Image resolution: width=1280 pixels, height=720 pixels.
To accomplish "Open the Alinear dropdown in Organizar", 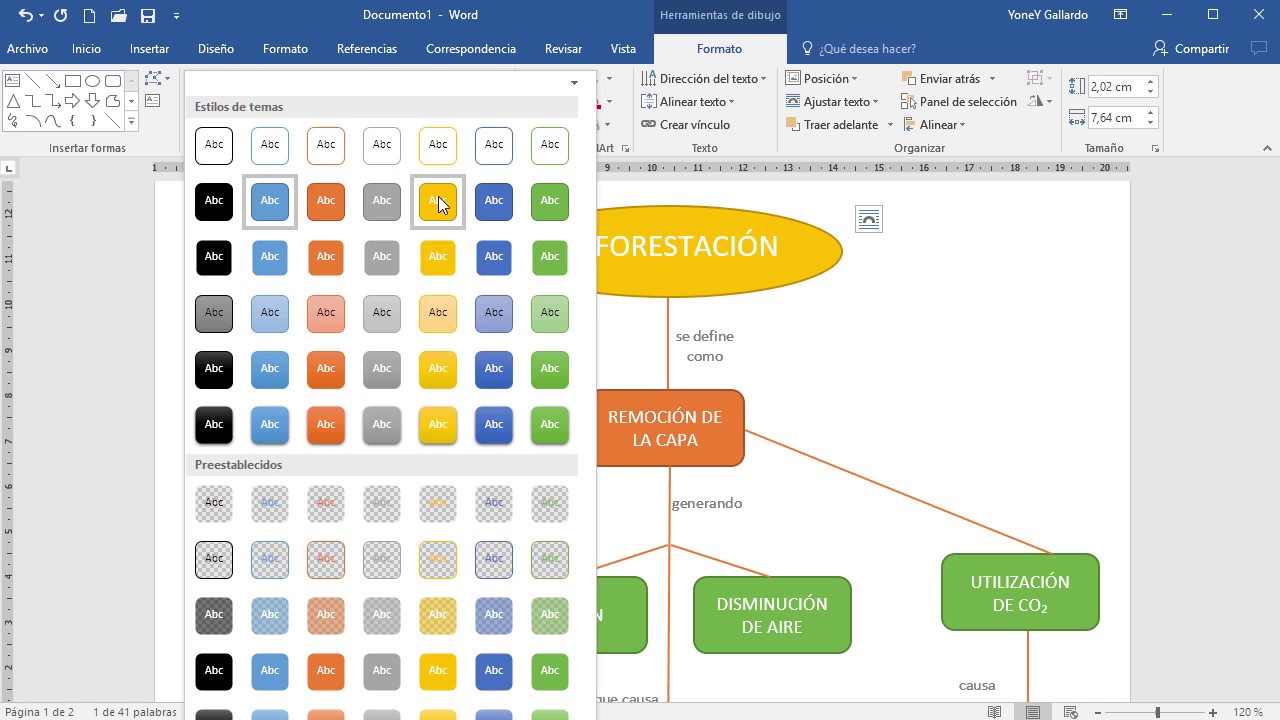I will coord(934,124).
